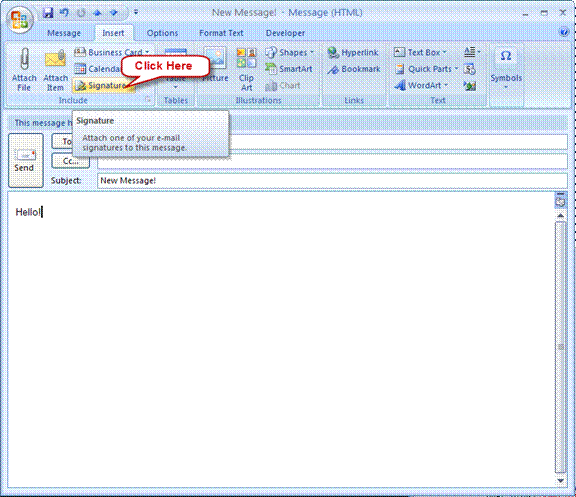Image resolution: width=576 pixels, height=497 pixels.
Task: Open the Signature dropdown
Action: pyautogui.click(x=103, y=86)
